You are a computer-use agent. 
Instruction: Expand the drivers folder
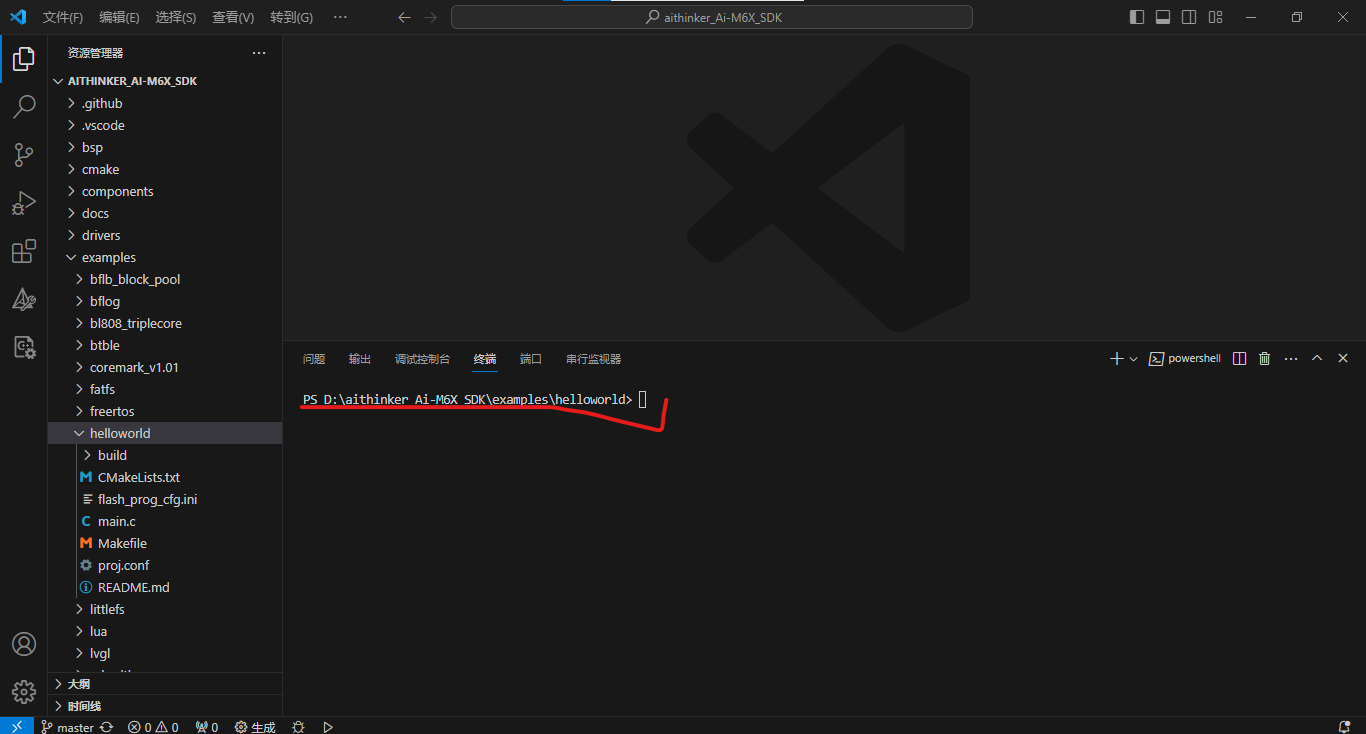[165, 235]
